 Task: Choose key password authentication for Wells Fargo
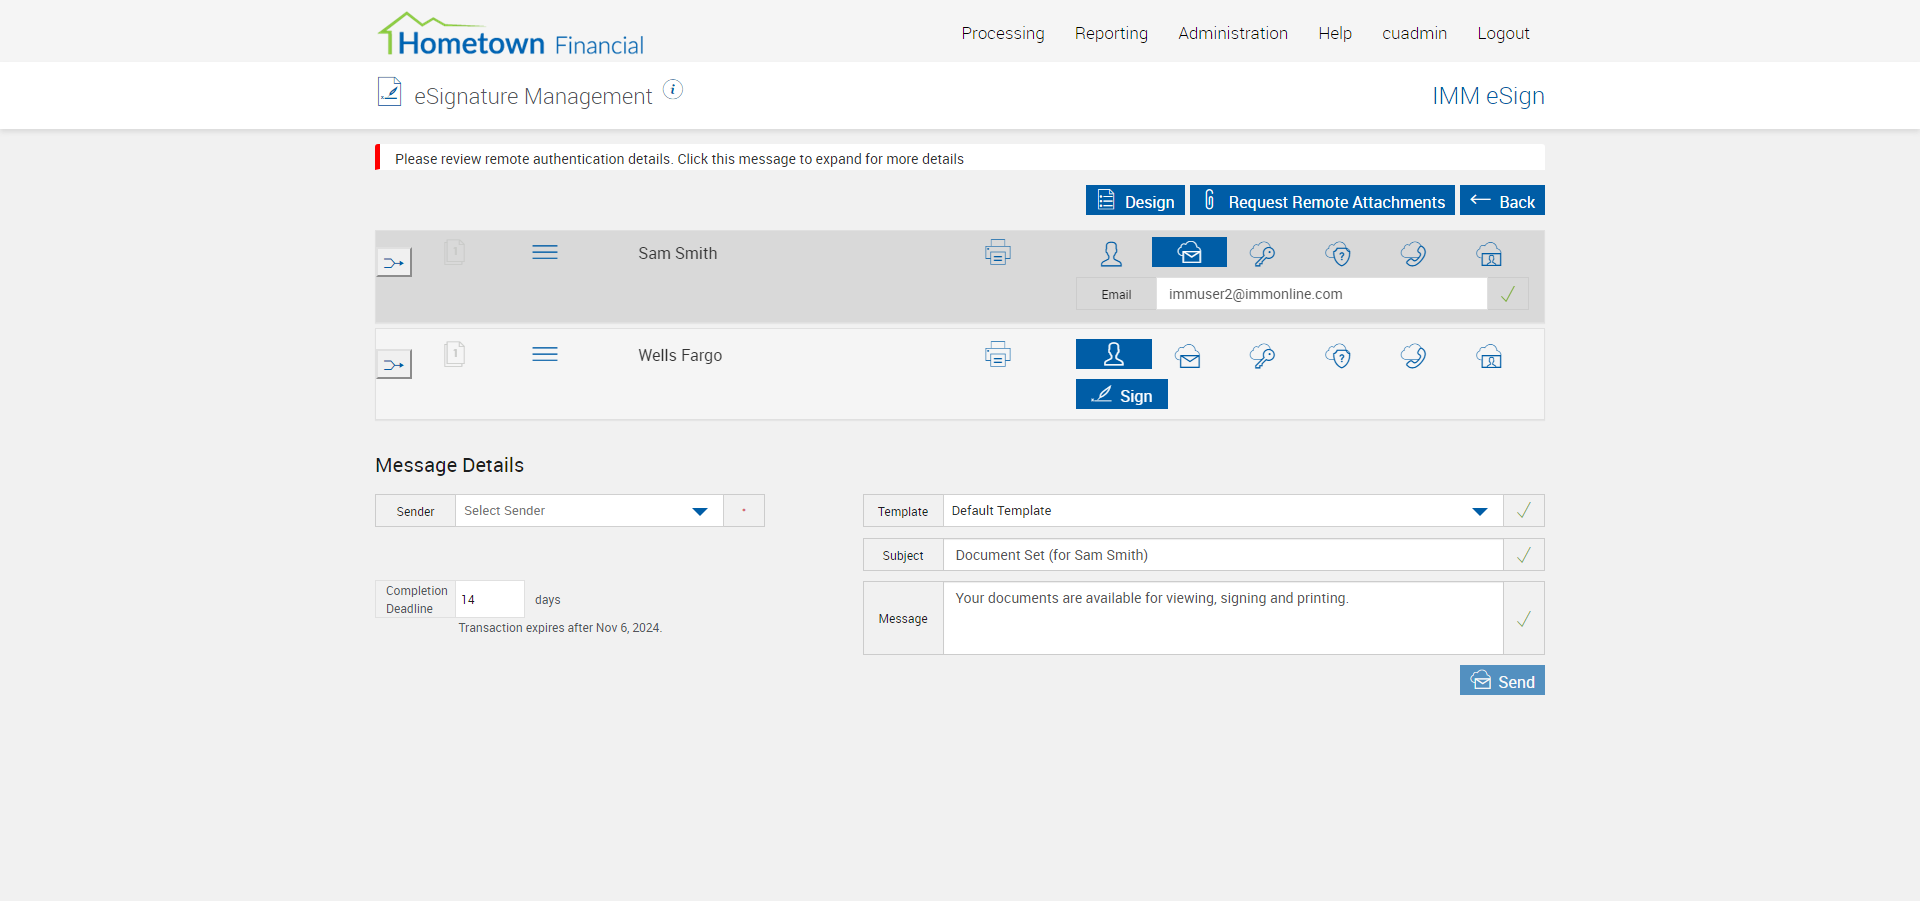coord(1262,356)
